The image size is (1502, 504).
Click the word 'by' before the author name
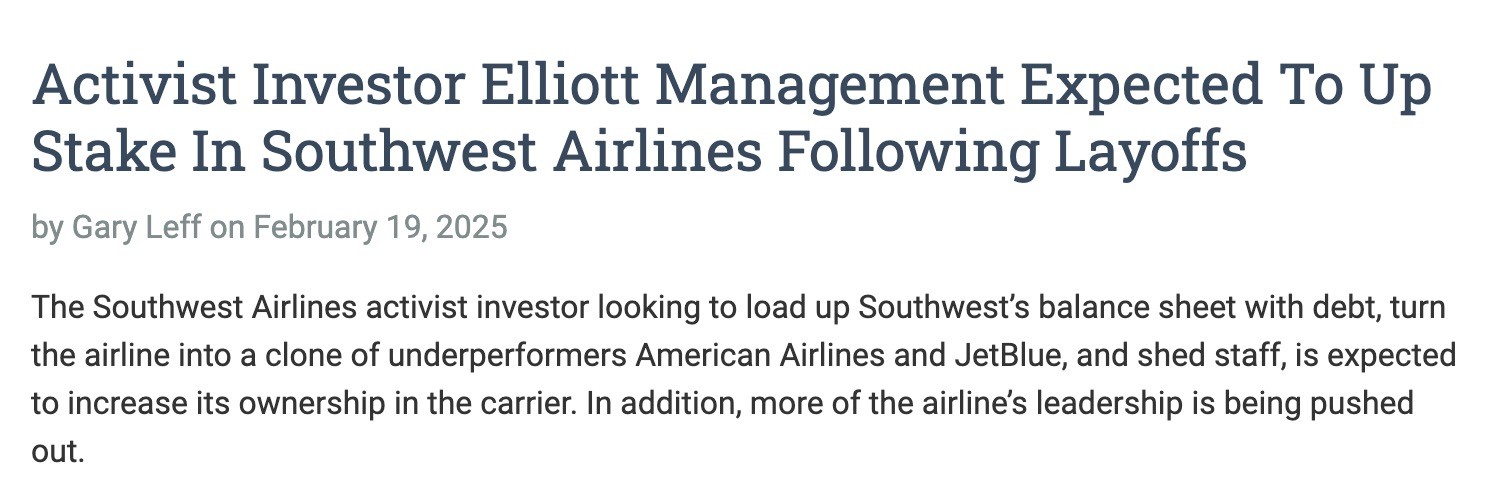click(x=46, y=229)
